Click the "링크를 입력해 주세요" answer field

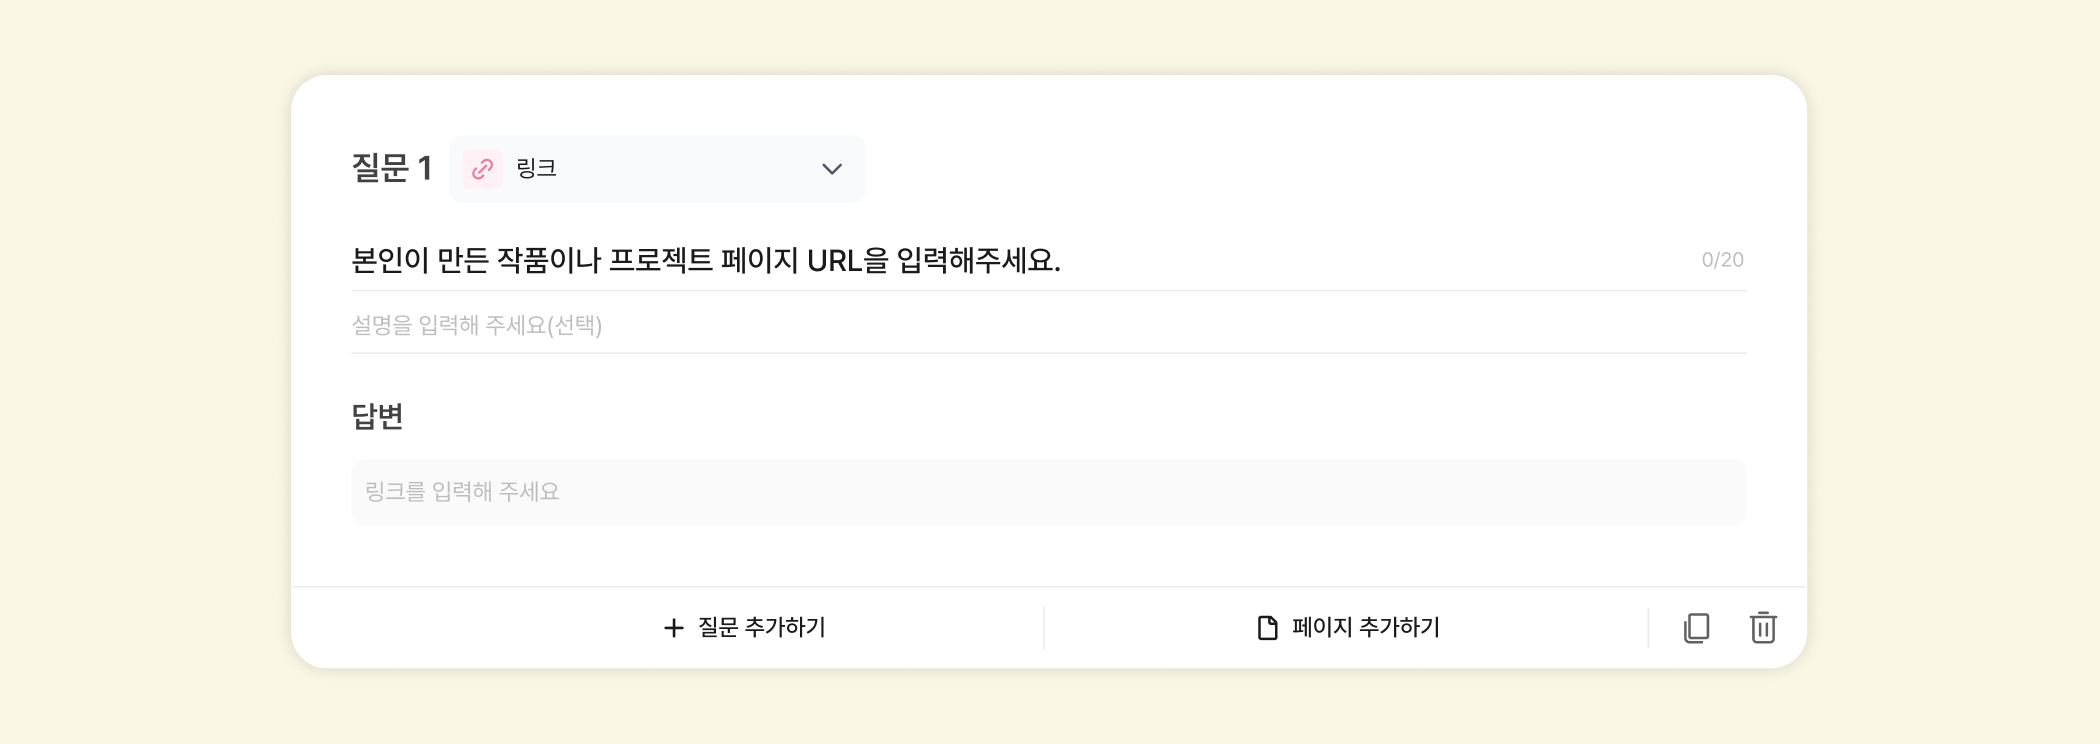tap(1047, 492)
